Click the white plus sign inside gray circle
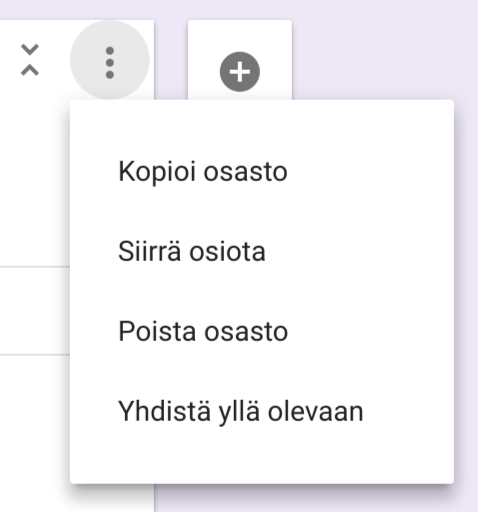The height and width of the screenshot is (512, 478). point(240,72)
